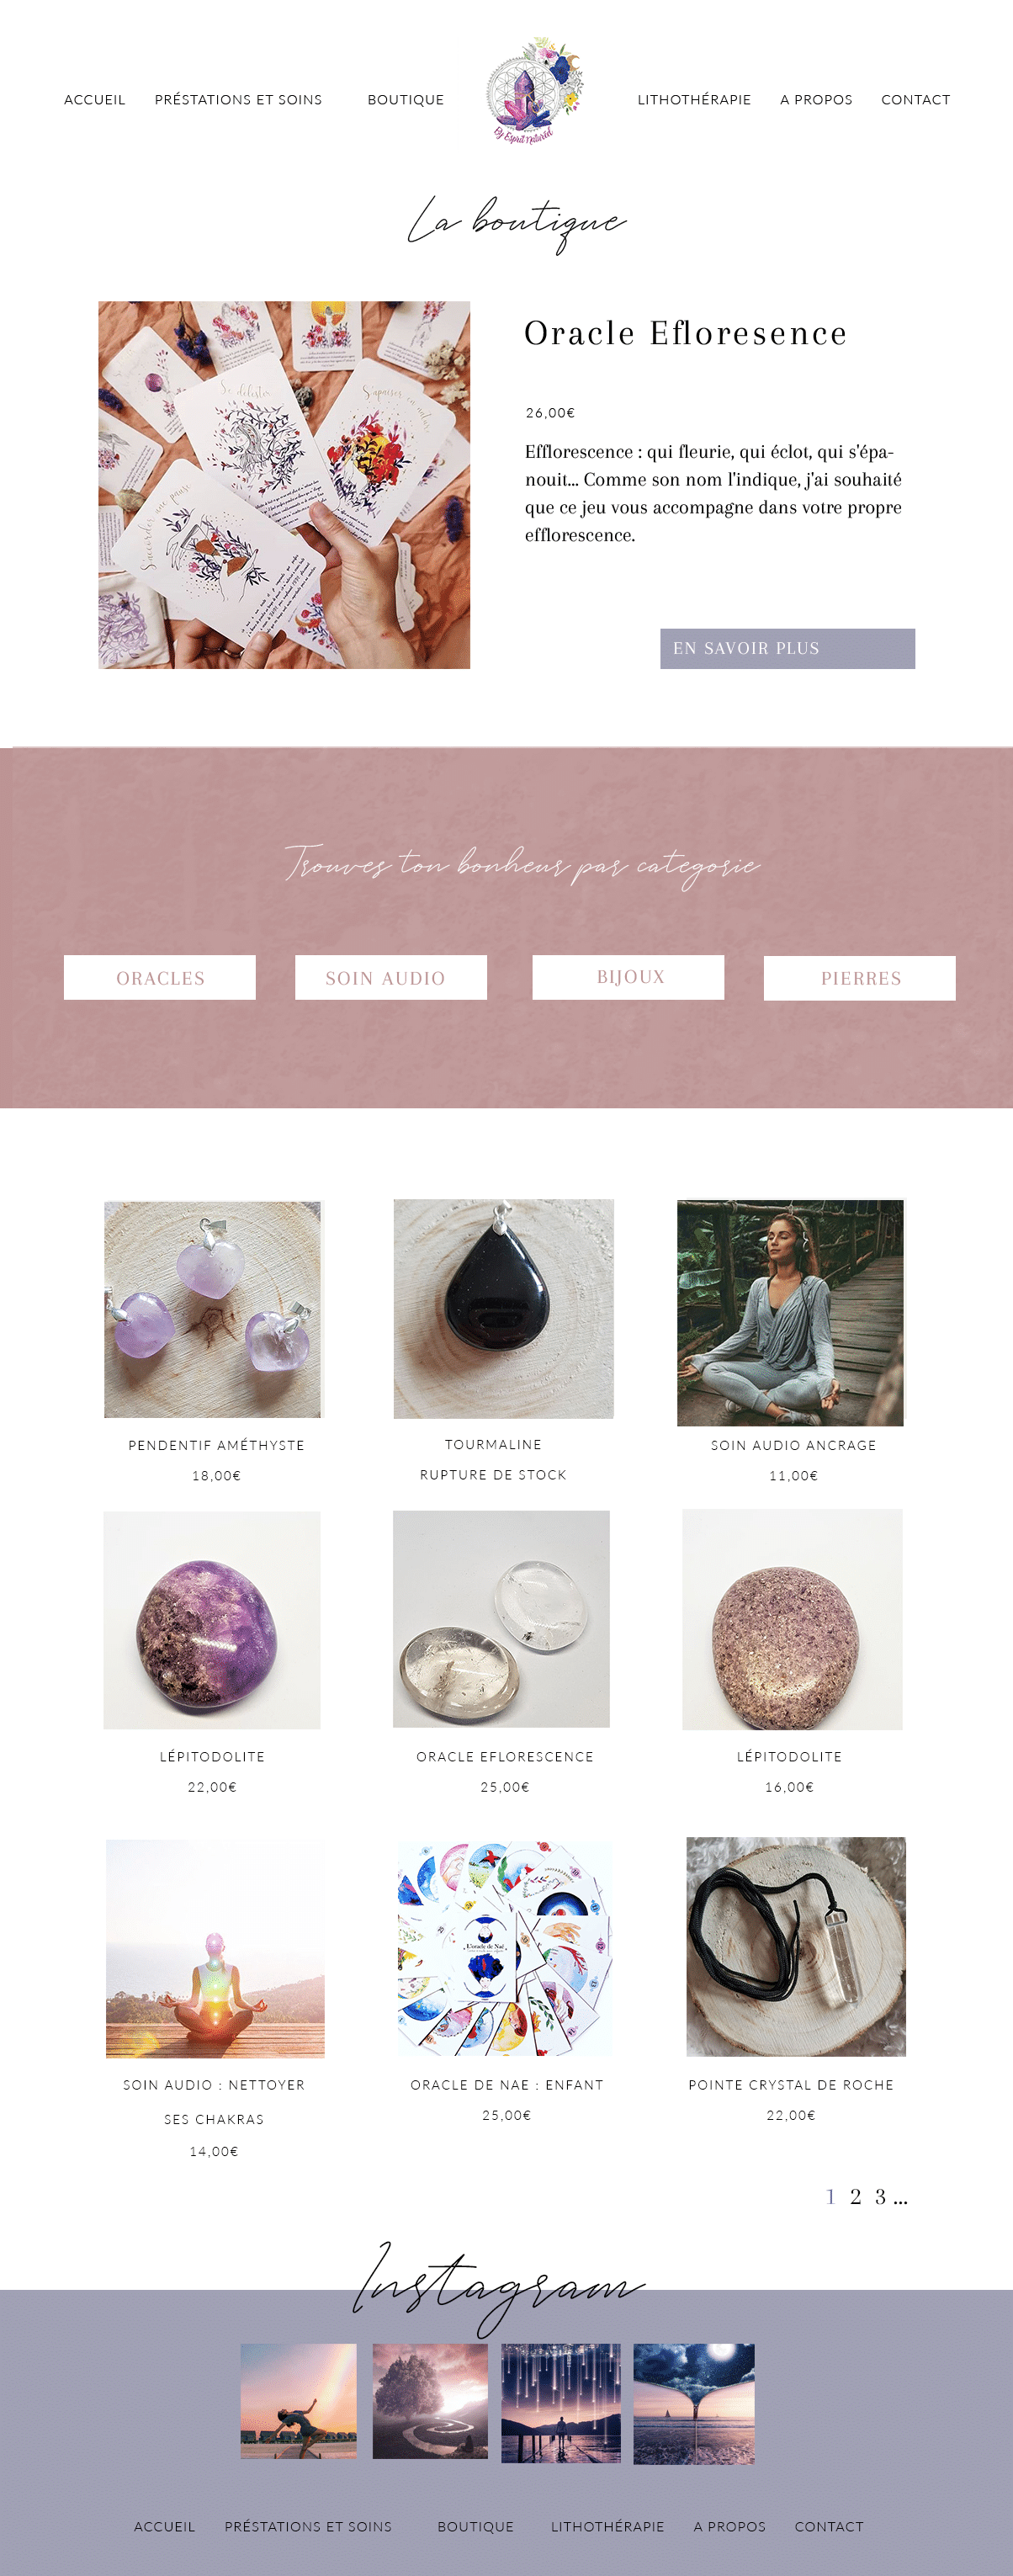1013x2576 pixels.
Task: Select the Oracles category button
Action: click(x=160, y=977)
